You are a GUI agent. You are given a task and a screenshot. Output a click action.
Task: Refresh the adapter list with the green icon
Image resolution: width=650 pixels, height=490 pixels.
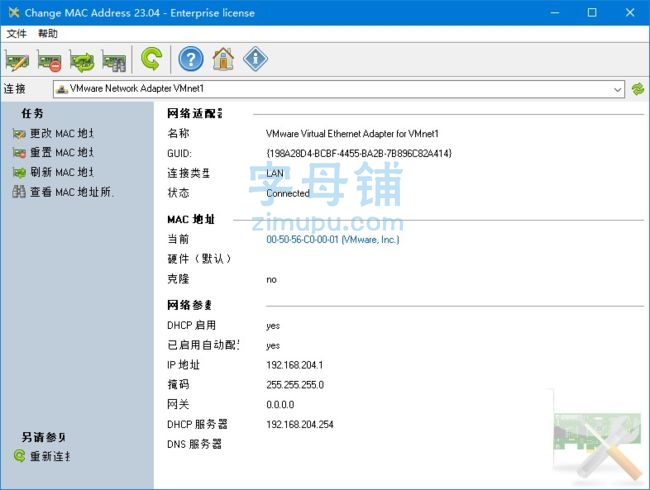click(638, 89)
